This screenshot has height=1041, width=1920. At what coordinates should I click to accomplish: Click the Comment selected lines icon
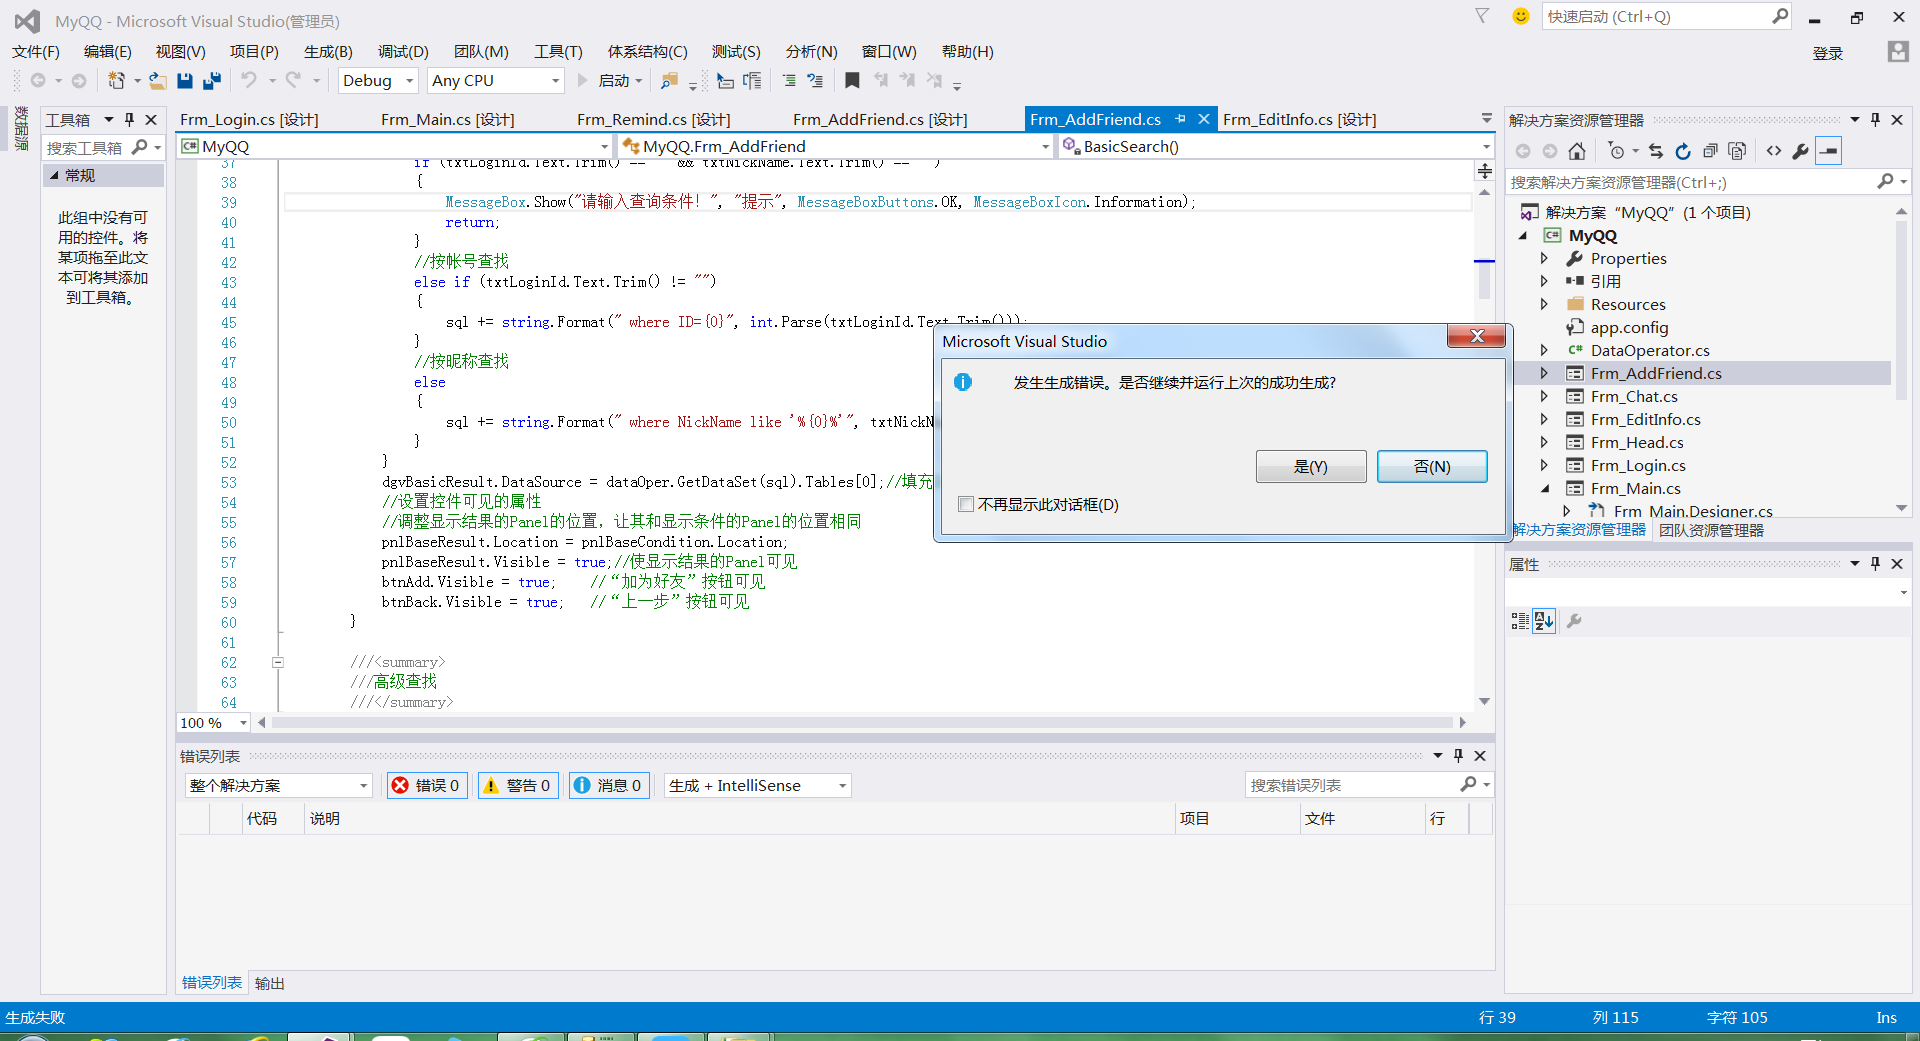[790, 81]
